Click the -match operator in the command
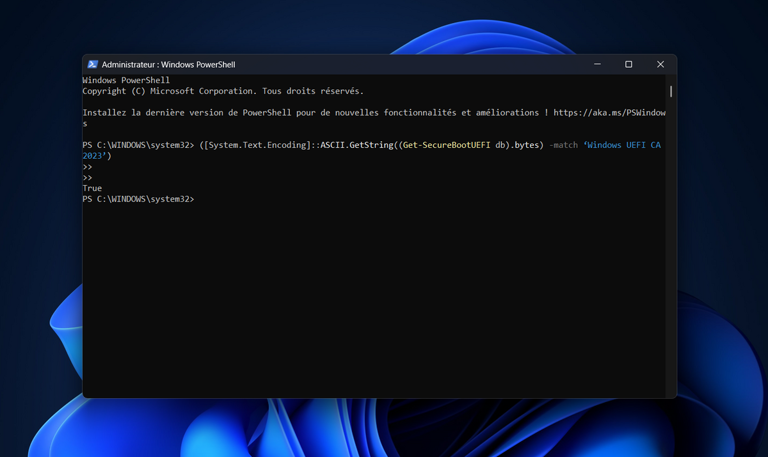The image size is (768, 457). click(x=563, y=145)
